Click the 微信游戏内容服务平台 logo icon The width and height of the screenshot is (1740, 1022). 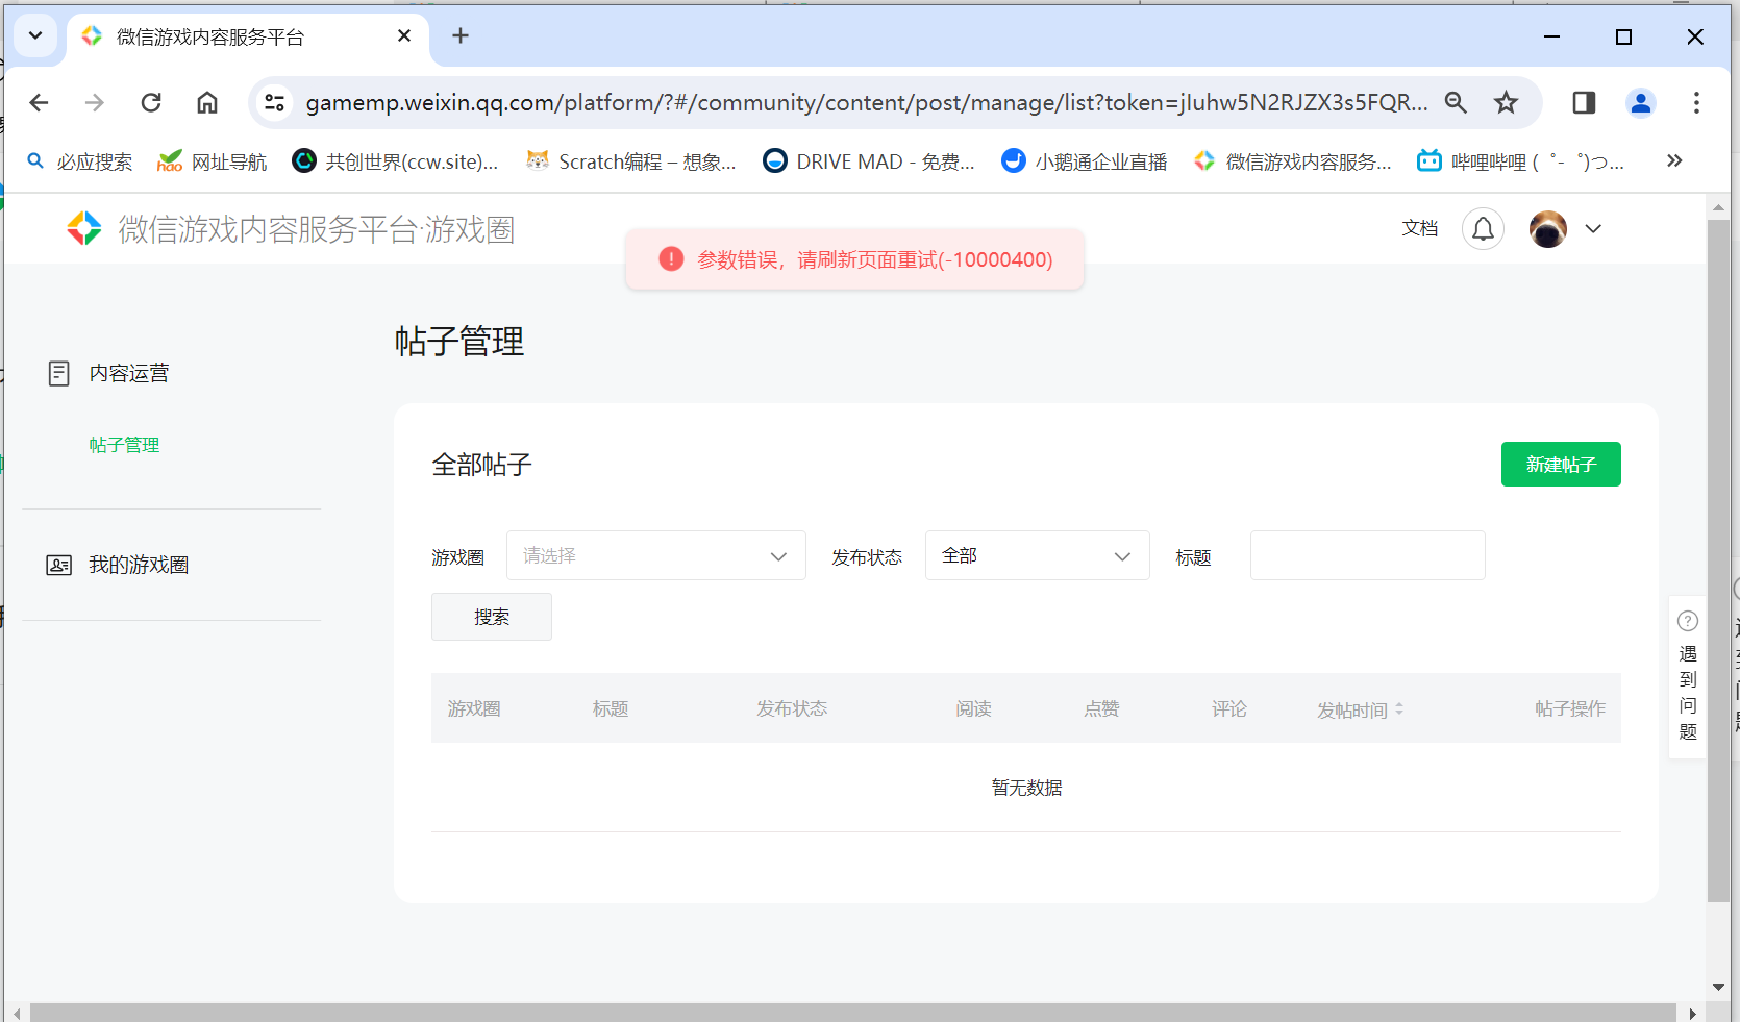[85, 228]
